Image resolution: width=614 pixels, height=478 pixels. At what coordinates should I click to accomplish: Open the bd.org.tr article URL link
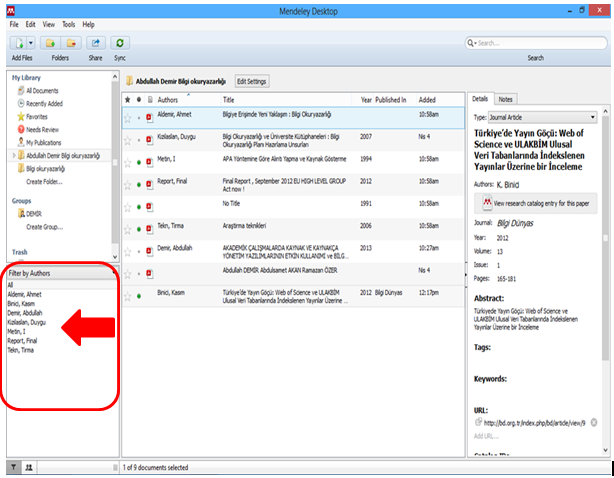pos(535,423)
